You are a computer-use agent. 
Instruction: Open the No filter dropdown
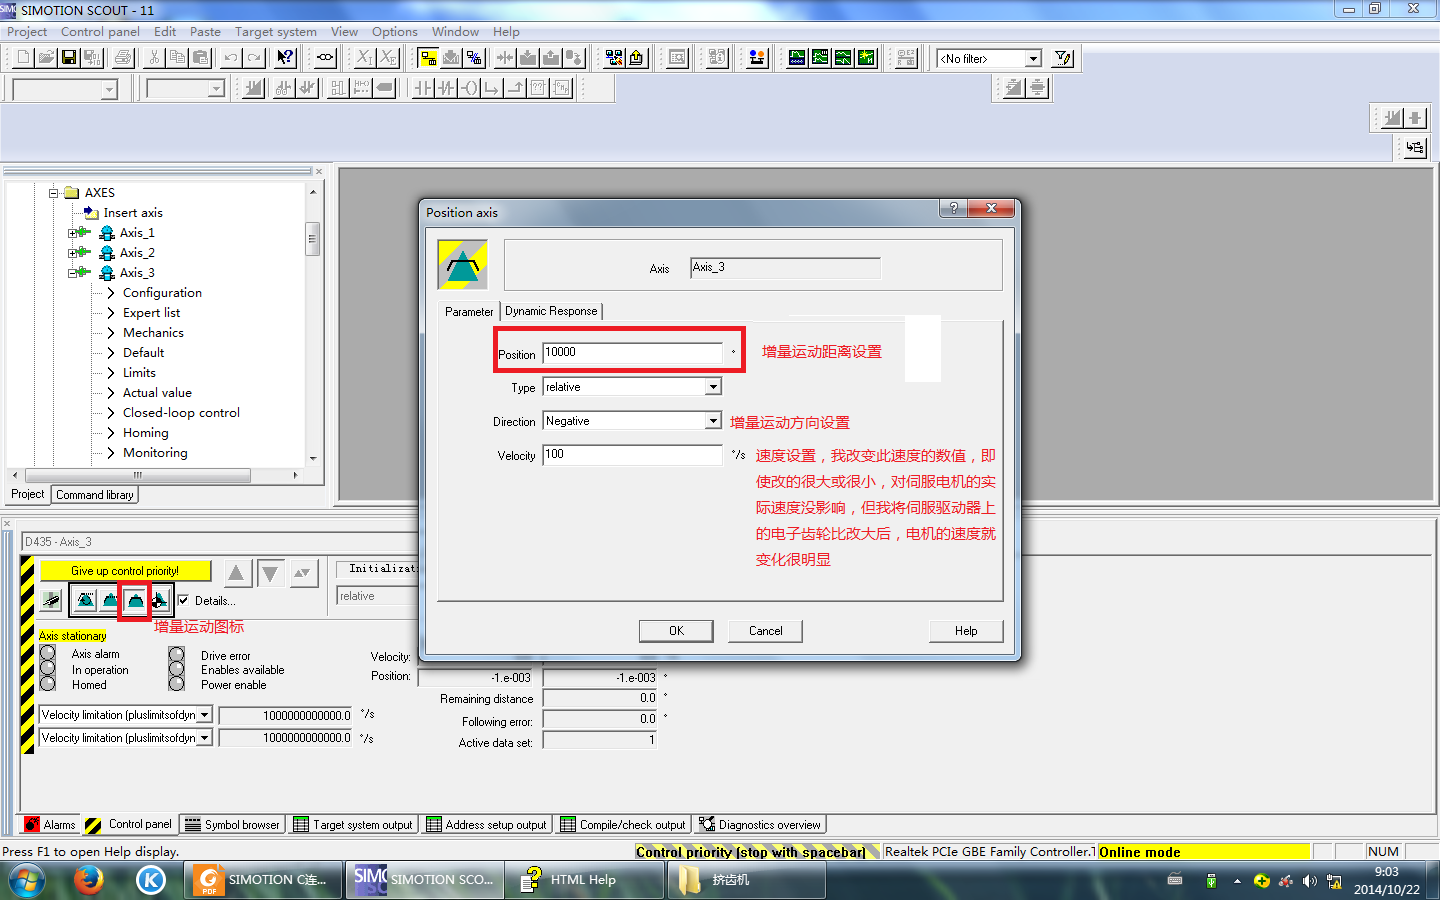[1034, 59]
